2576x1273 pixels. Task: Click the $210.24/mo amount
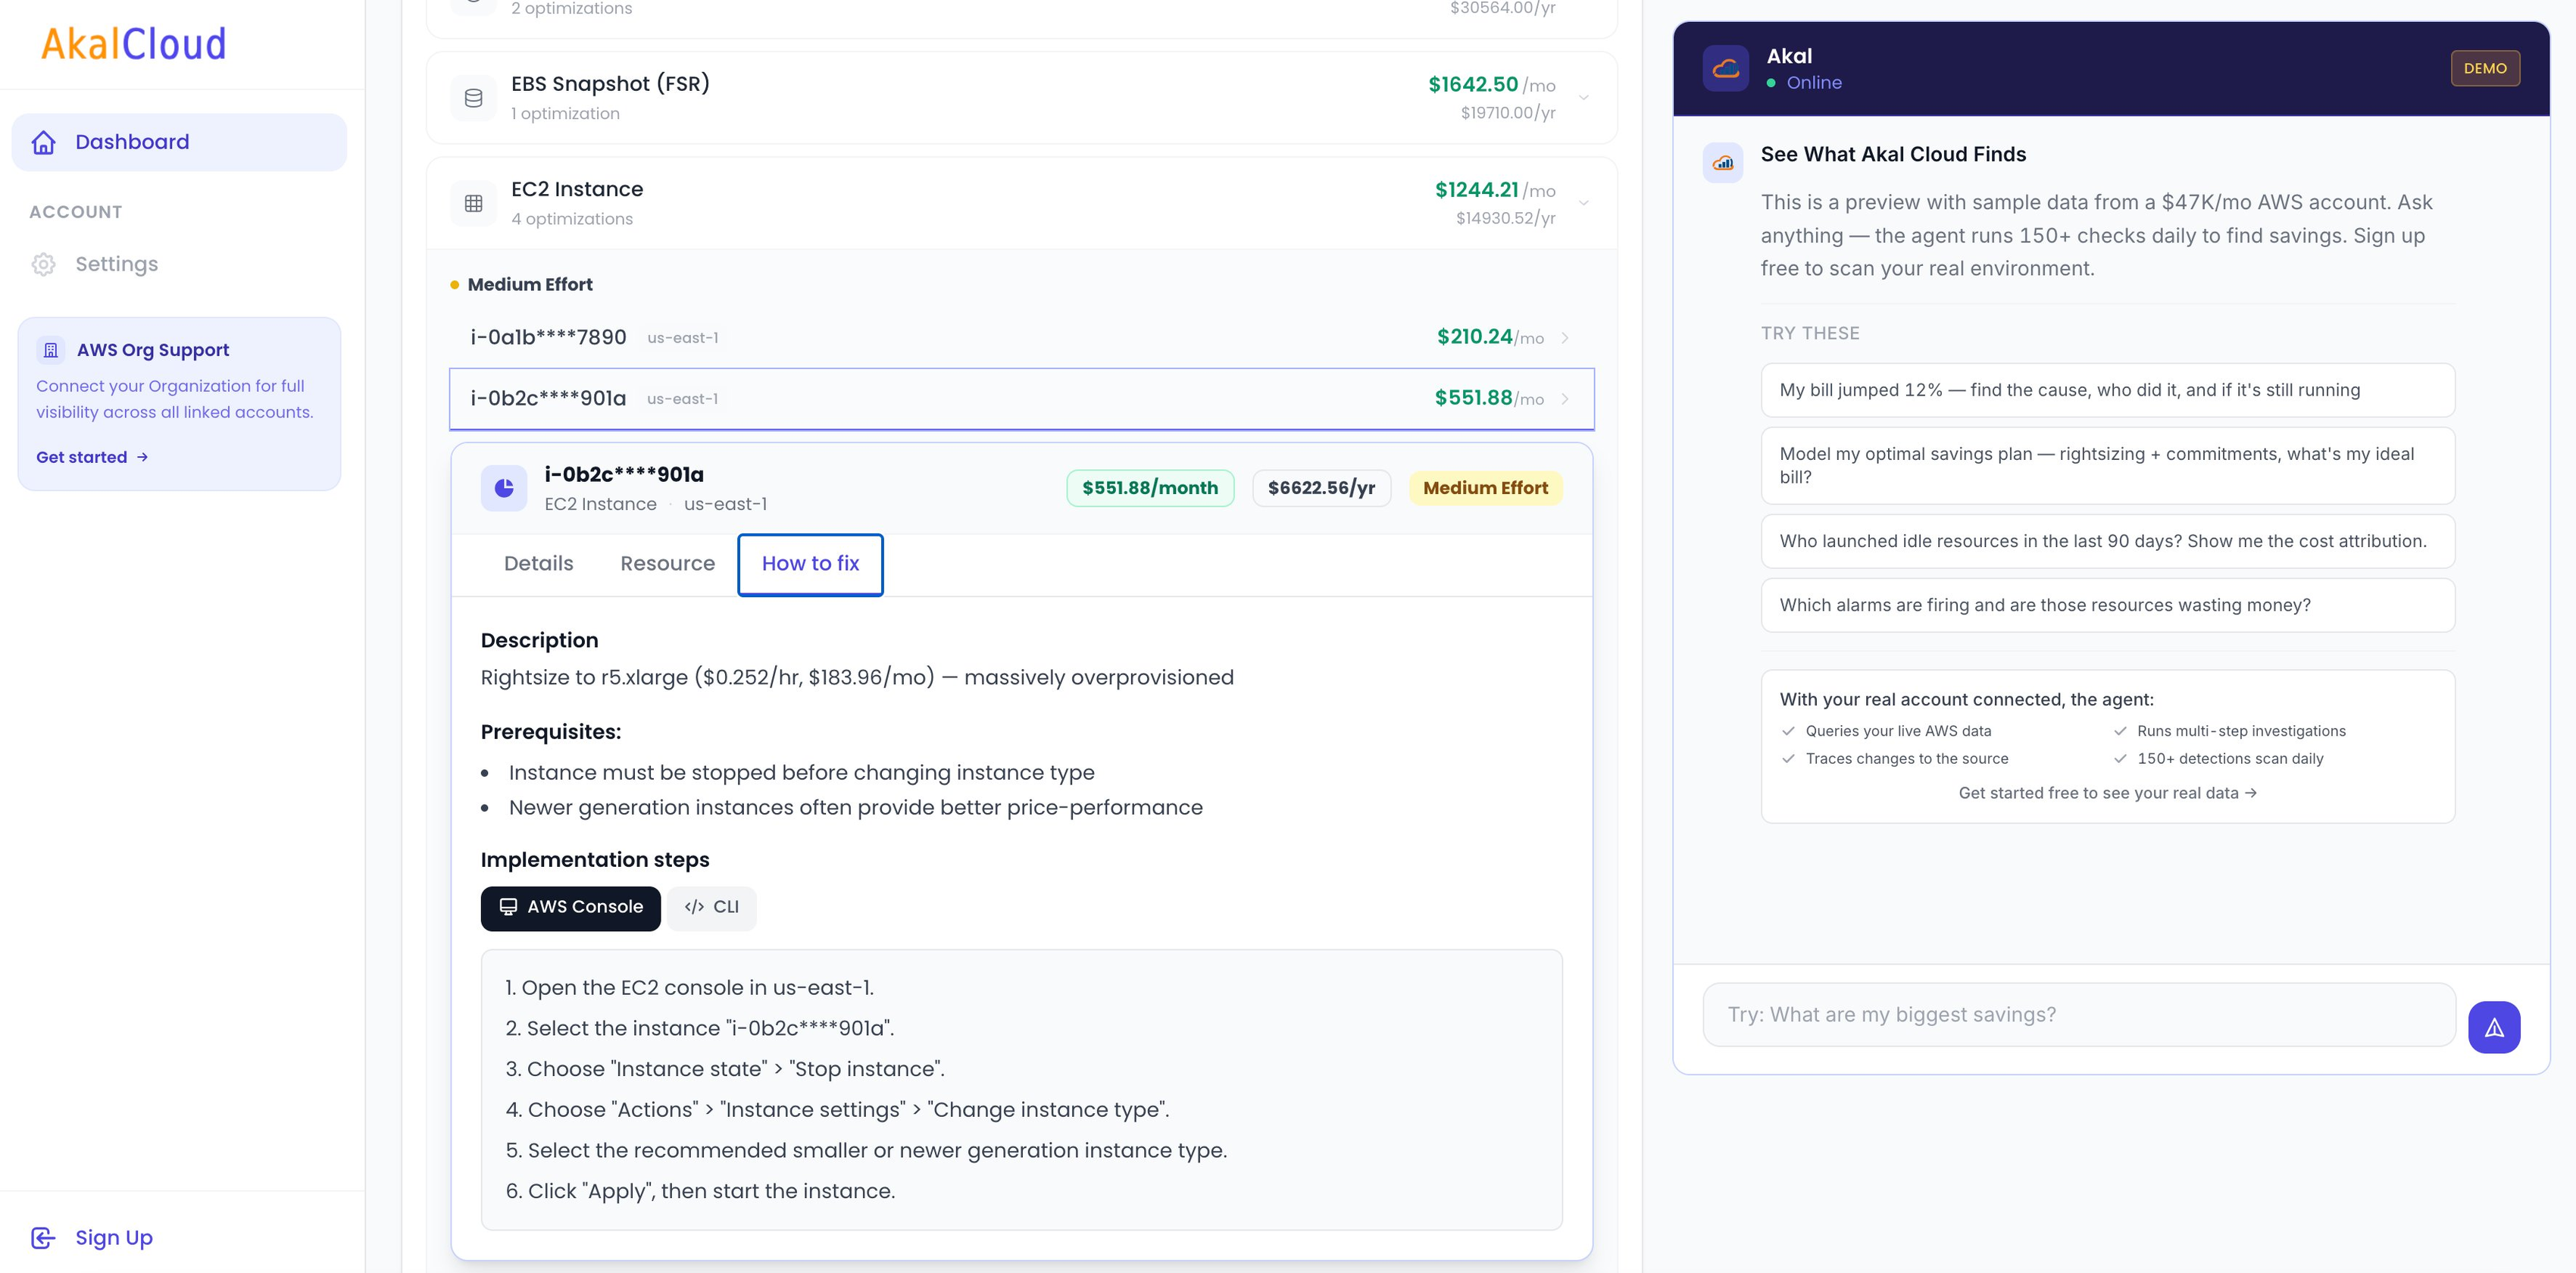(x=1490, y=337)
